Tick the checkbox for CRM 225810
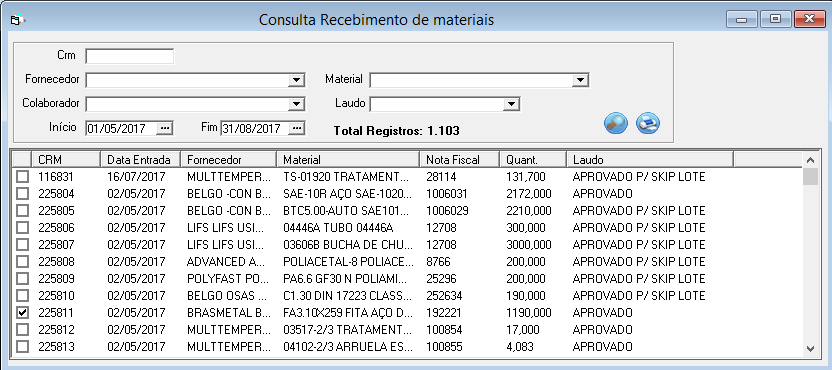The image size is (832, 370). [x=22, y=296]
